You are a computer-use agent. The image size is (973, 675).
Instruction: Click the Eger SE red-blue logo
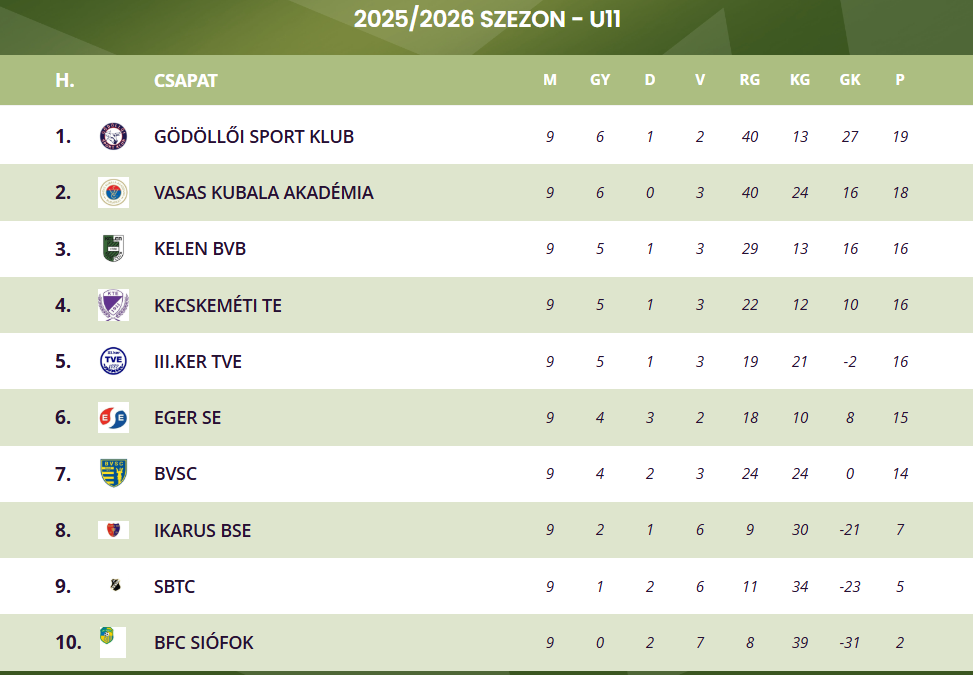pyautogui.click(x=114, y=418)
